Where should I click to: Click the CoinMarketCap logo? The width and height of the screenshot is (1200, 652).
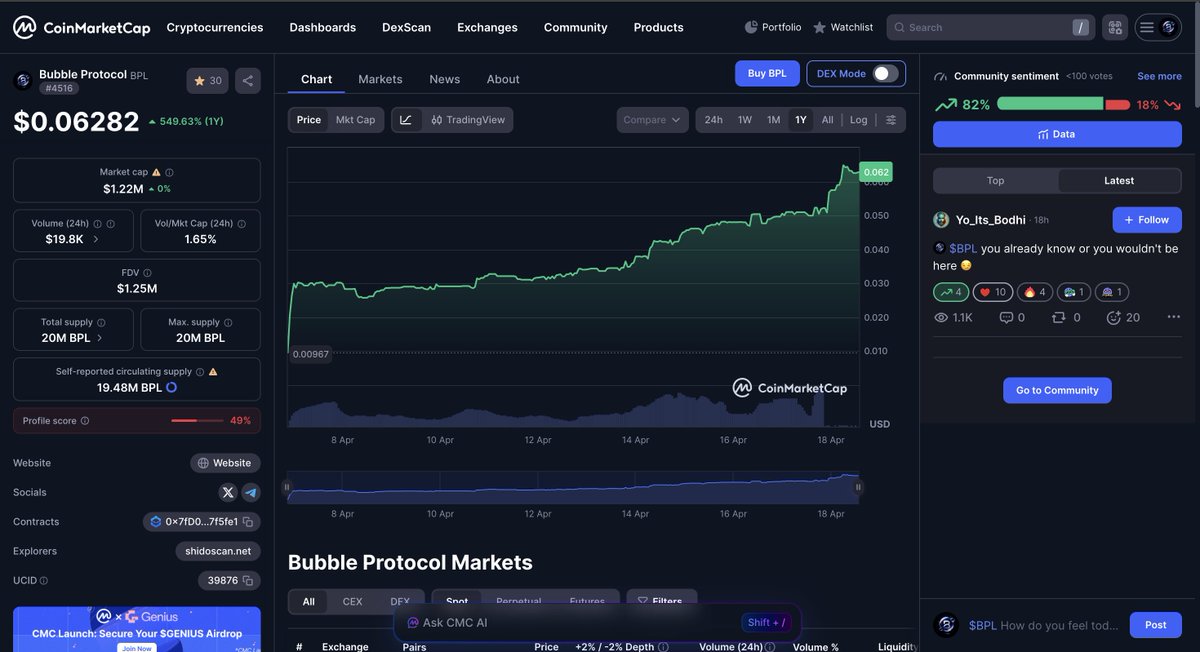81,27
